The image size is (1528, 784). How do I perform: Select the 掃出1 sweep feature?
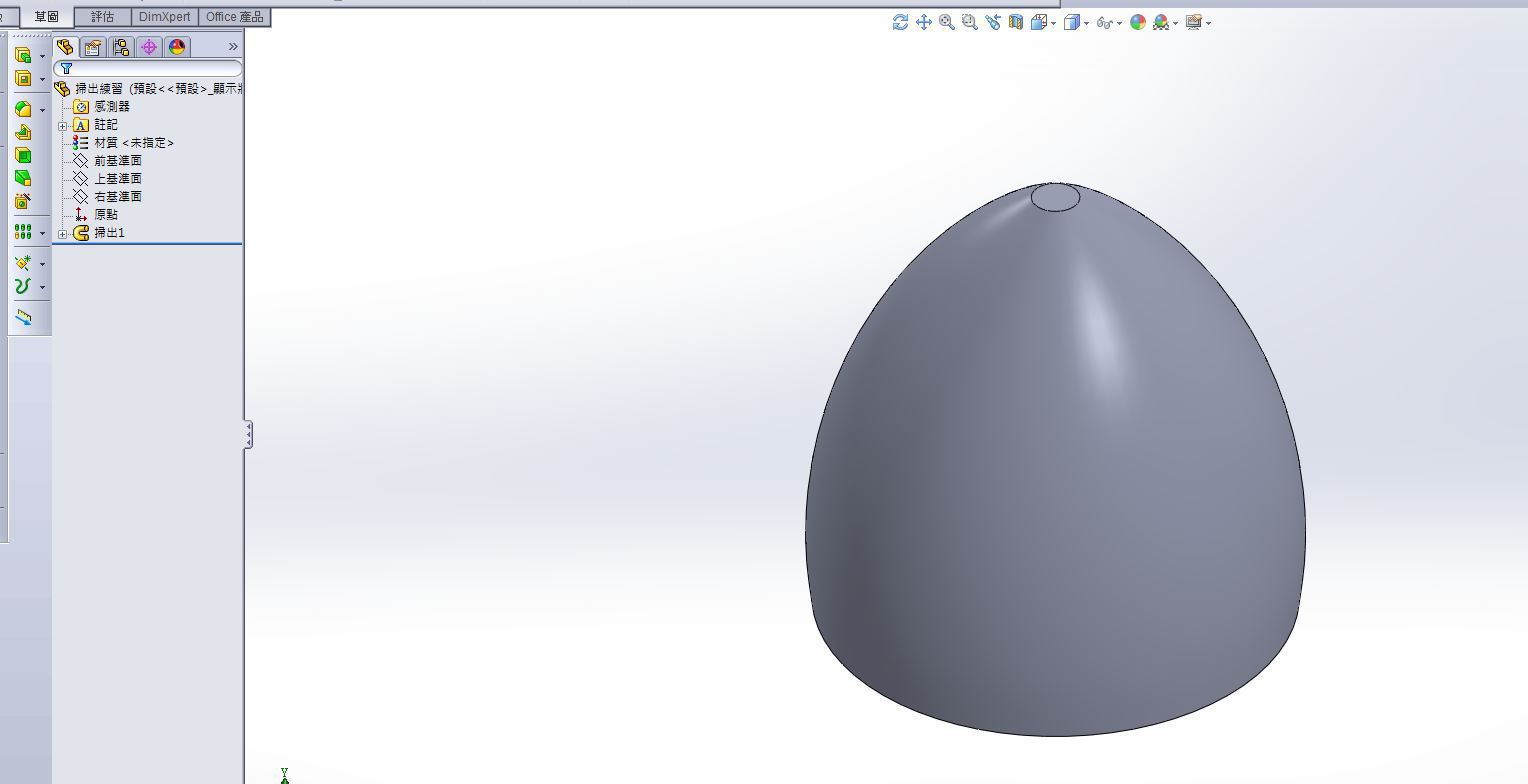99,232
